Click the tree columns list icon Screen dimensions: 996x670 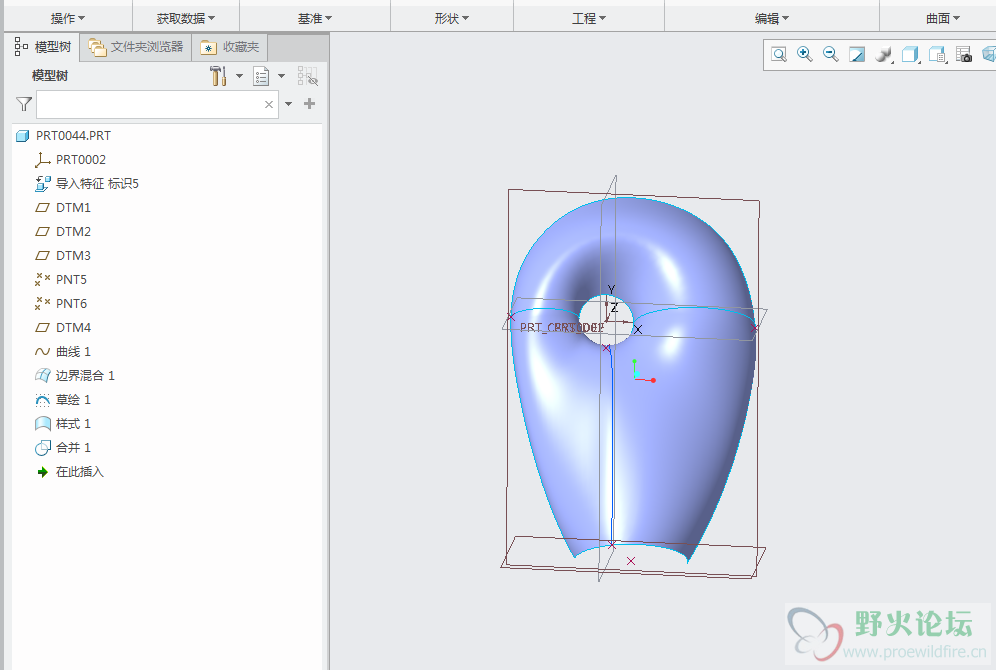(261, 76)
